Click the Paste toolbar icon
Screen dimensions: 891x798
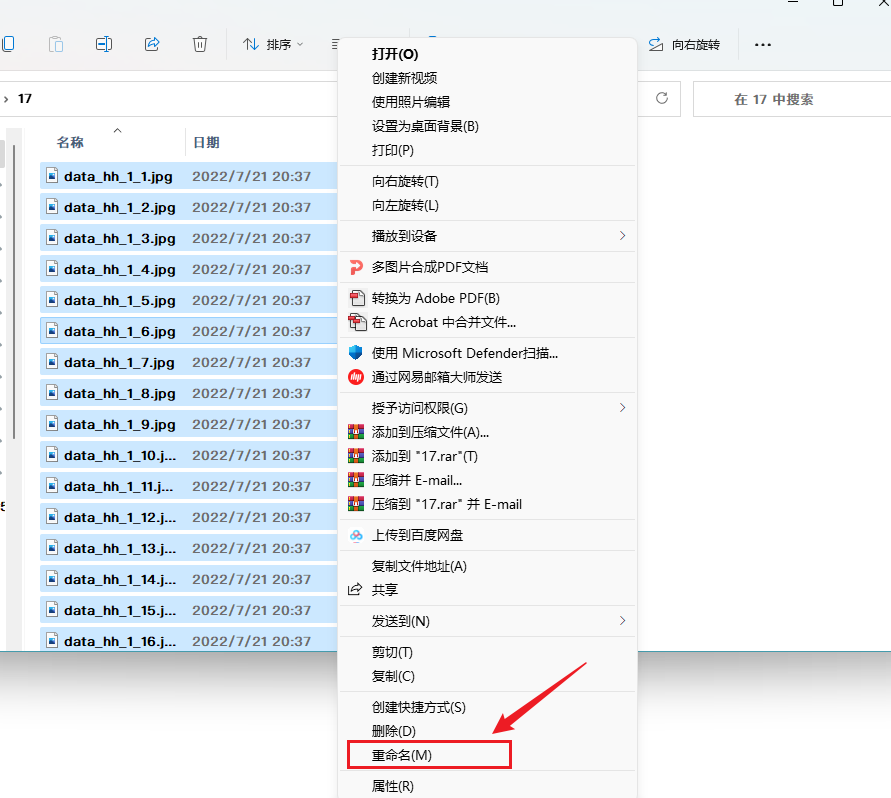(56, 44)
